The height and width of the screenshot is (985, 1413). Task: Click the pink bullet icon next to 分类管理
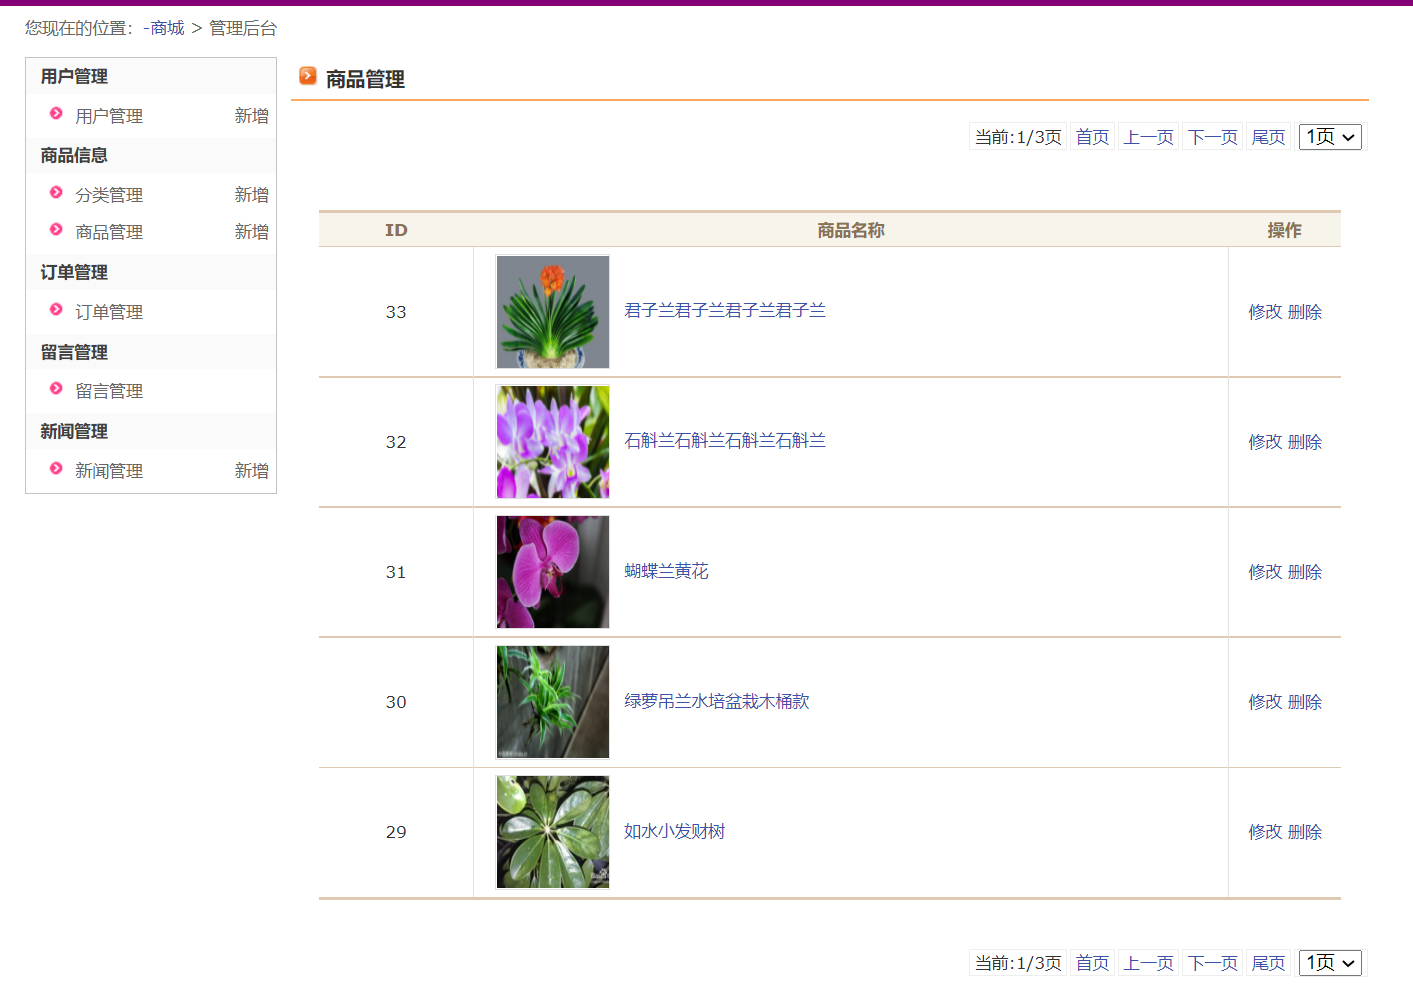click(x=56, y=193)
